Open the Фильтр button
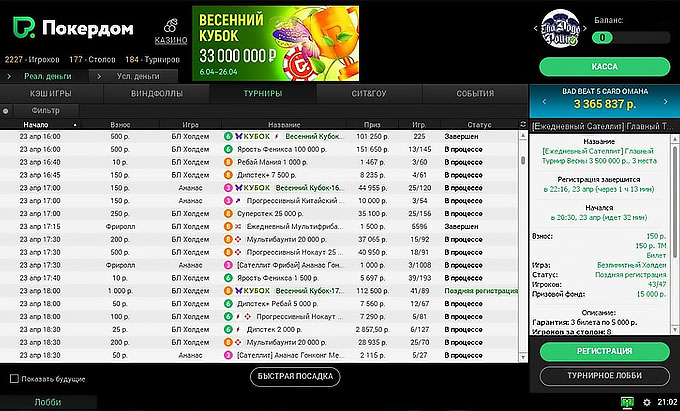 (46, 111)
